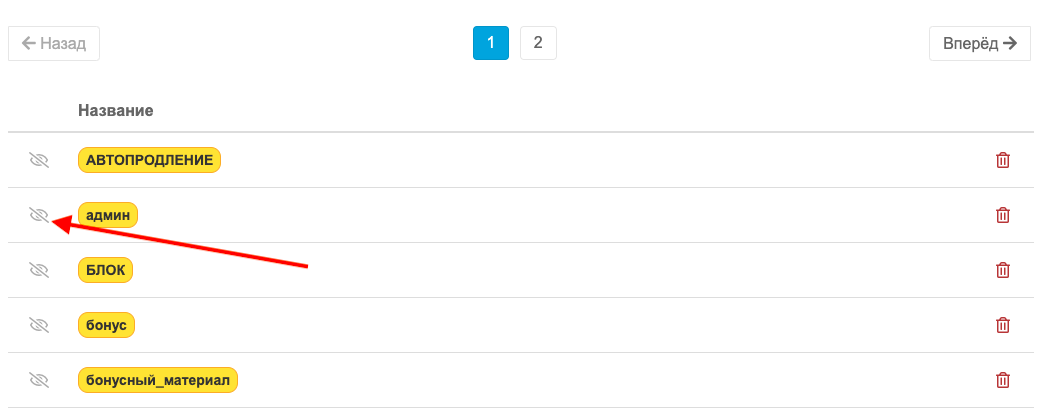1046x410 pixels.
Task: Delete the АВТОПРОДЛЕНИЕ tag with trash icon
Action: pyautogui.click(x=1002, y=161)
